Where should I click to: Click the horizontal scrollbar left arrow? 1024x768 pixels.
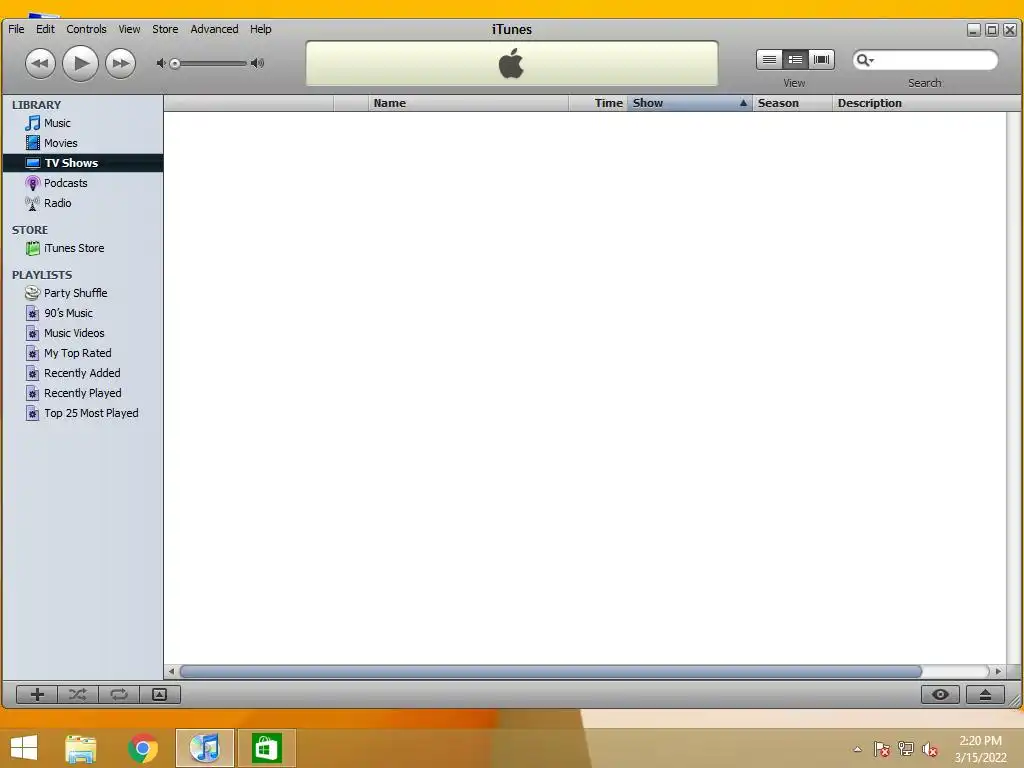pos(171,671)
